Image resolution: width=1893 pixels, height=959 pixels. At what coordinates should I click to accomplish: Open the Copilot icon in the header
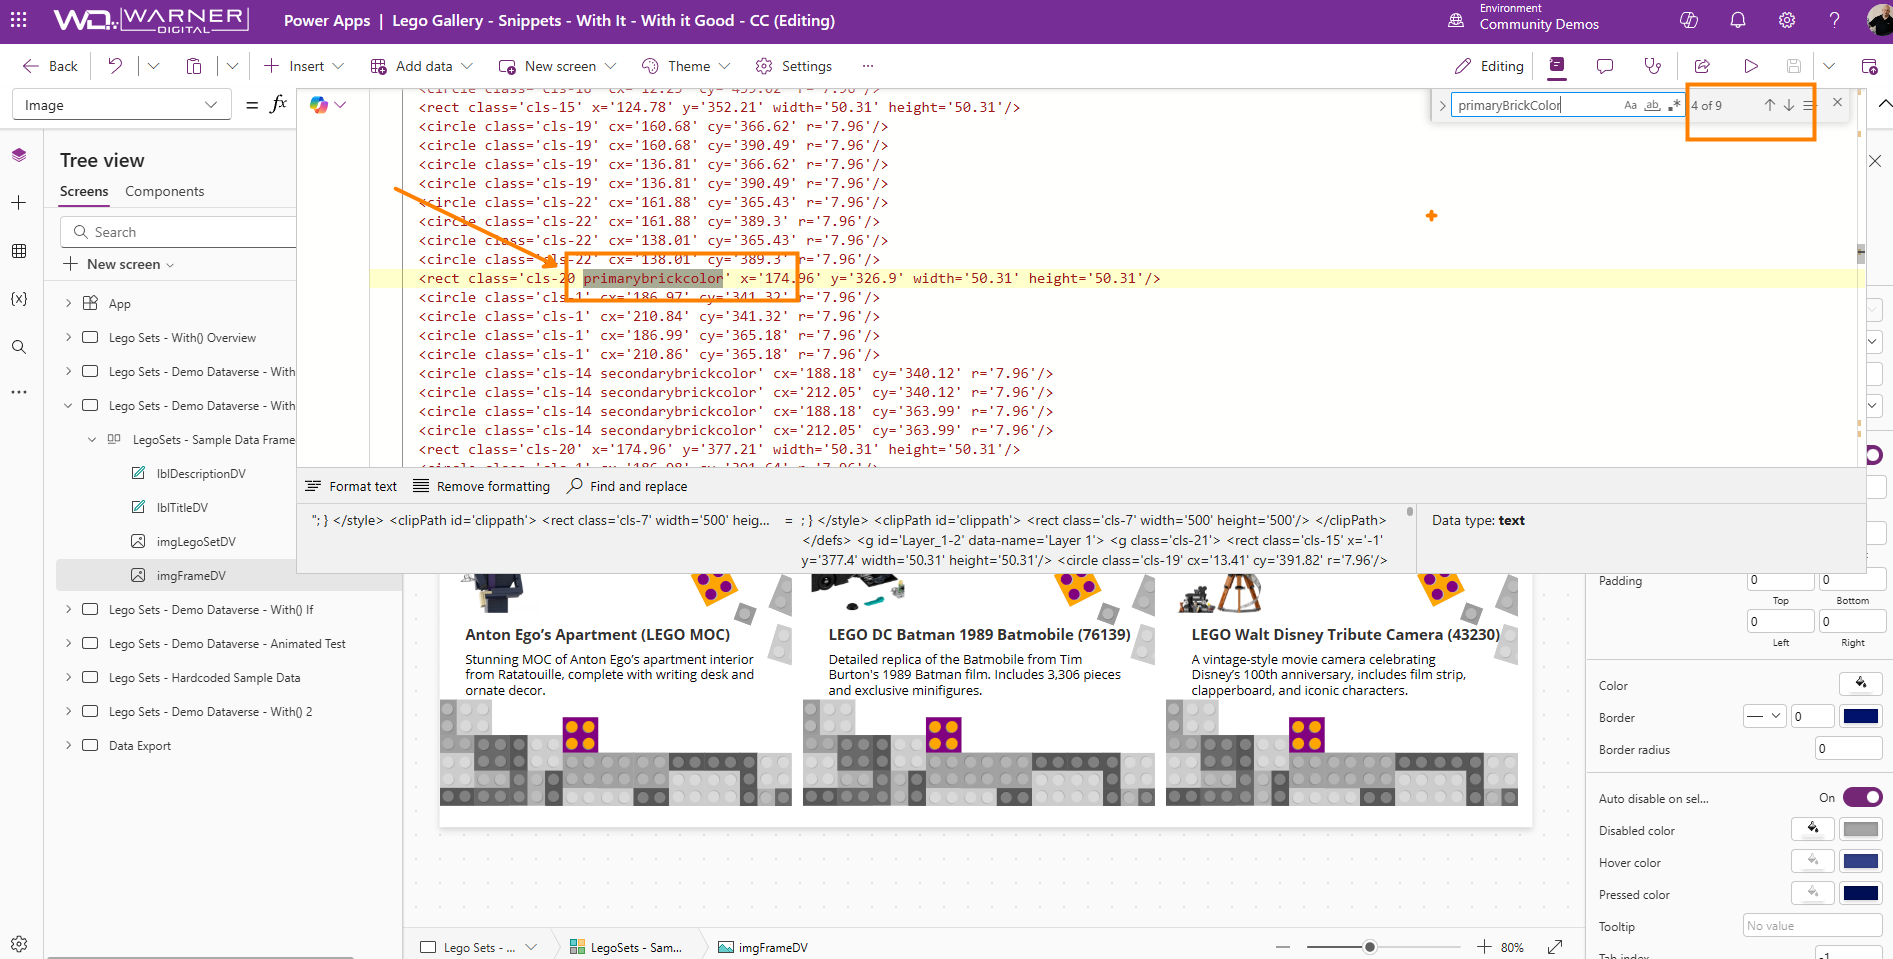(x=1689, y=20)
